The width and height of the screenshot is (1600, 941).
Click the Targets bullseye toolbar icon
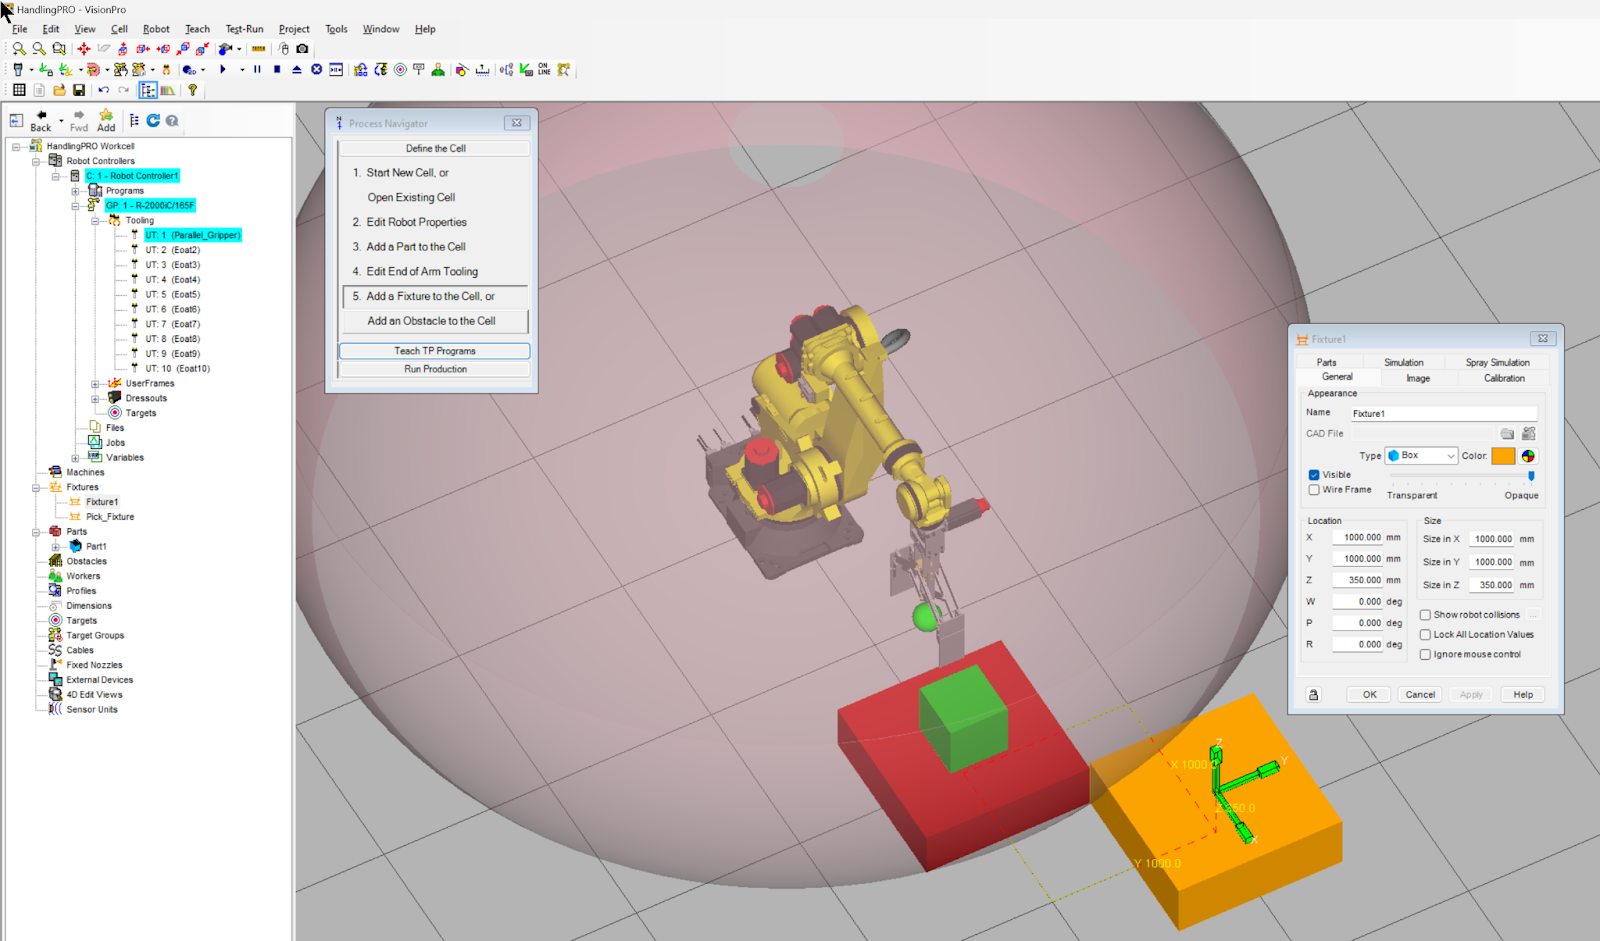click(x=400, y=69)
